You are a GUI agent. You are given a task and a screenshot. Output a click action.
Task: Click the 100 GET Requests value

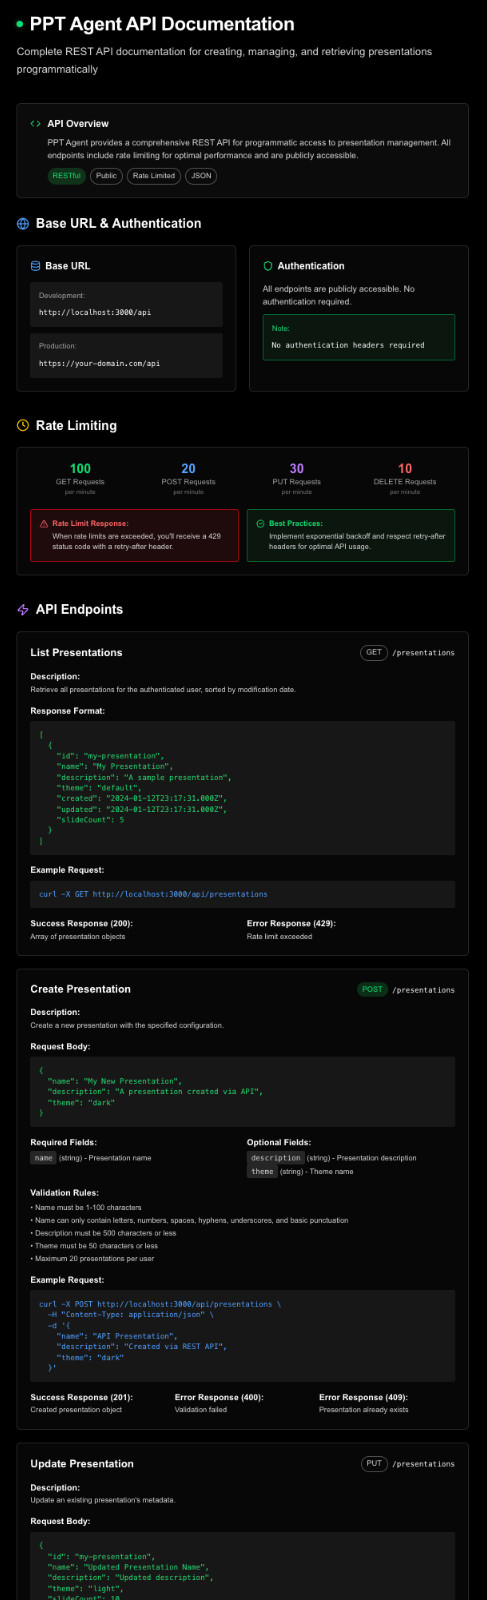tap(80, 469)
